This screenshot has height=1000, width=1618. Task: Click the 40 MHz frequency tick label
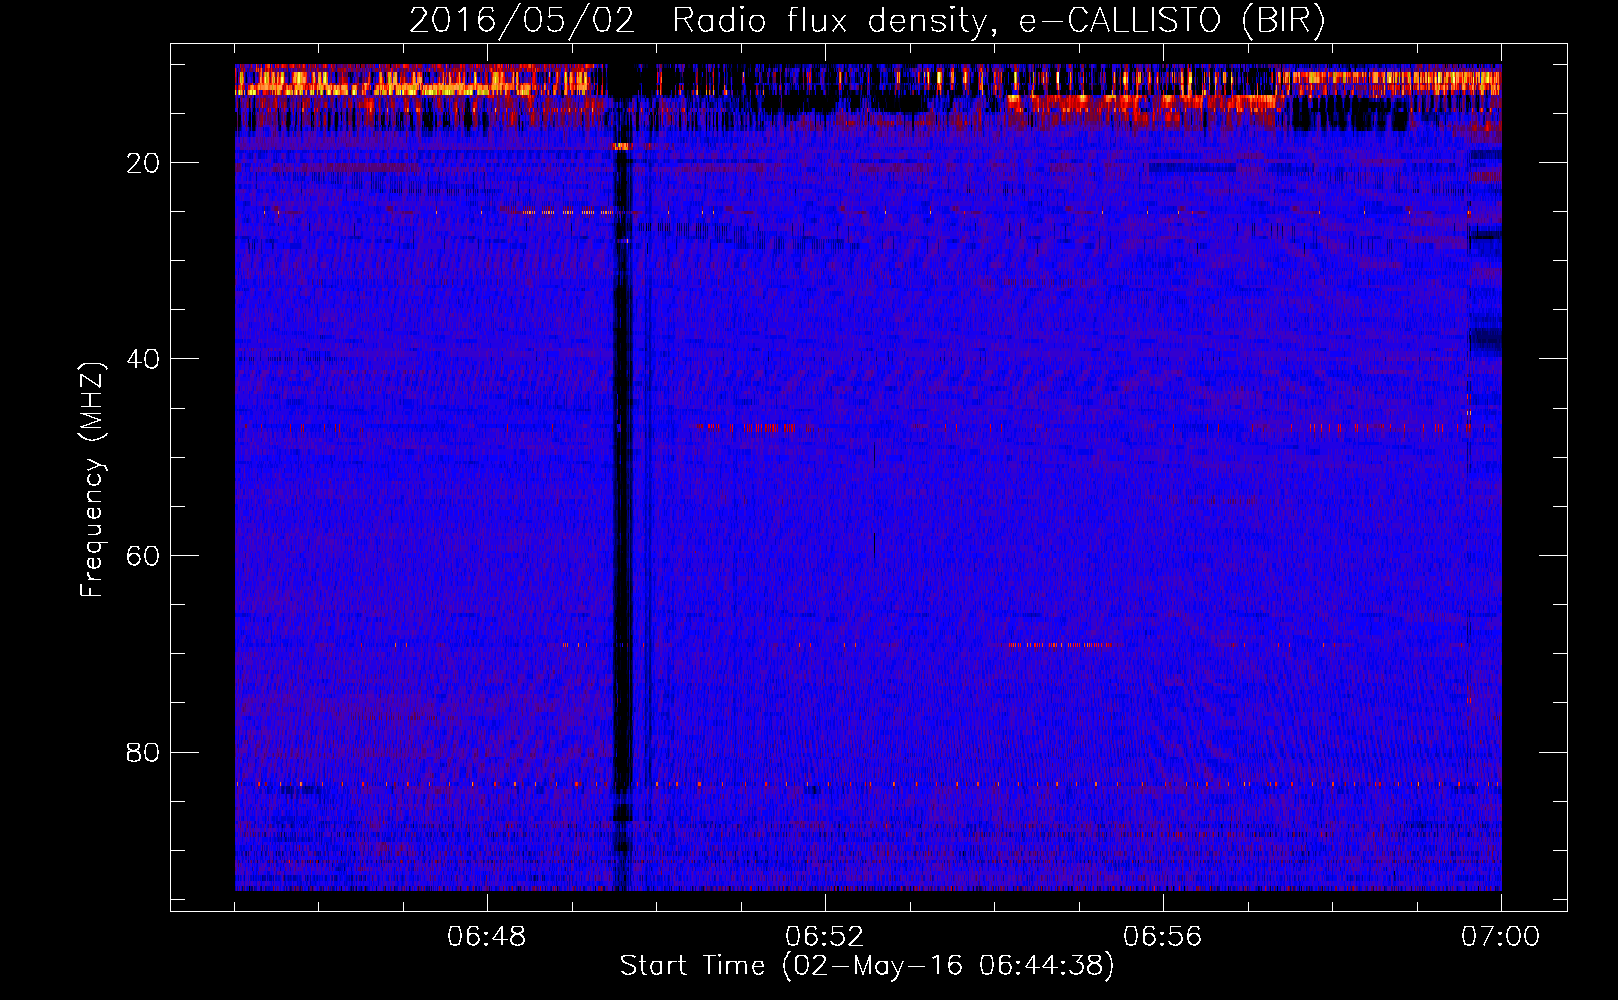143,359
